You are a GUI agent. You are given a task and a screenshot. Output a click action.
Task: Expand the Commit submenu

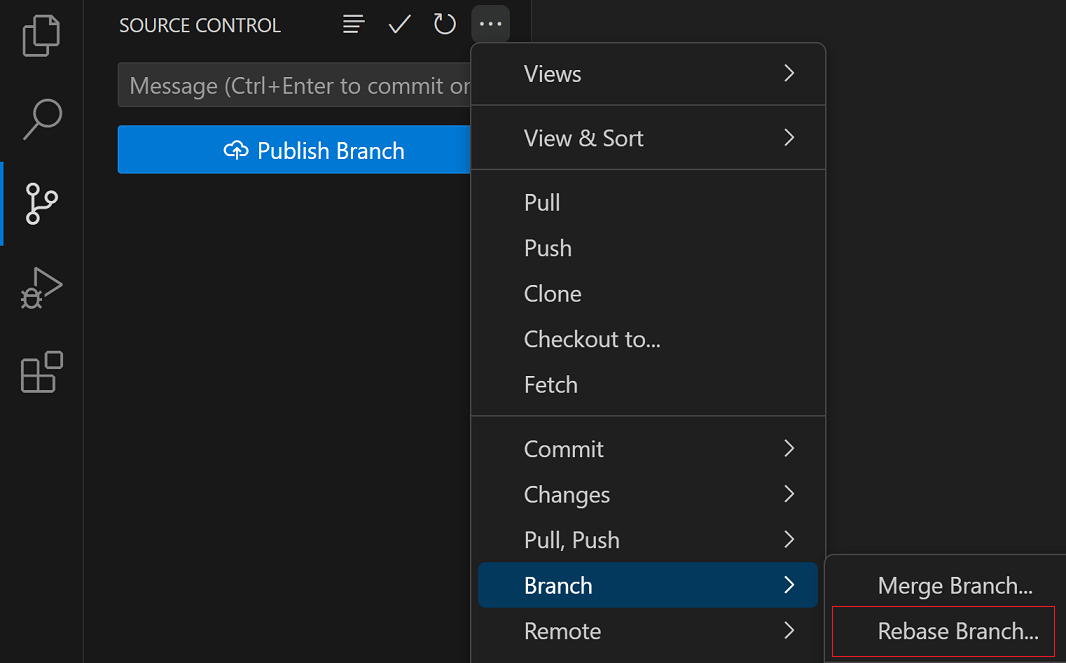tap(648, 449)
